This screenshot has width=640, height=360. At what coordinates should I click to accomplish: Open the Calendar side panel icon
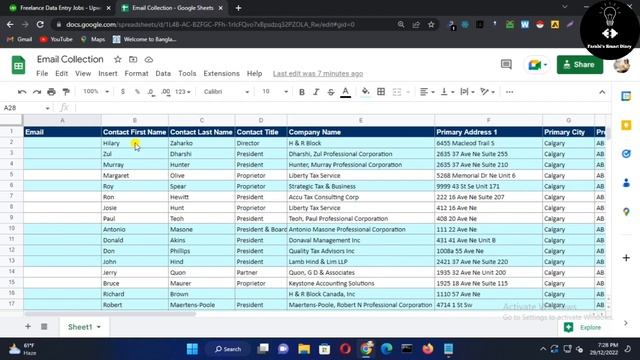(626, 96)
